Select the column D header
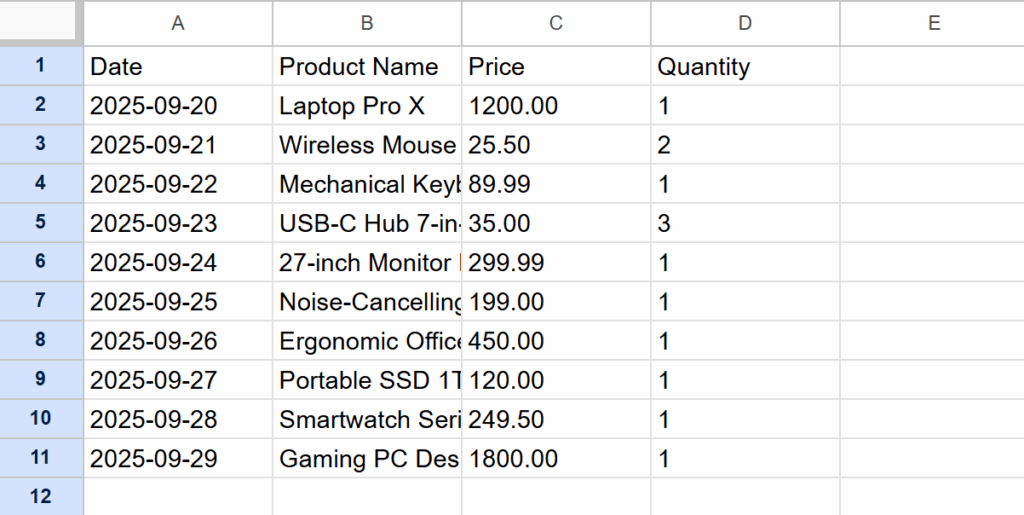Screen dimensions: 1024x515 pyautogui.click(x=745, y=23)
